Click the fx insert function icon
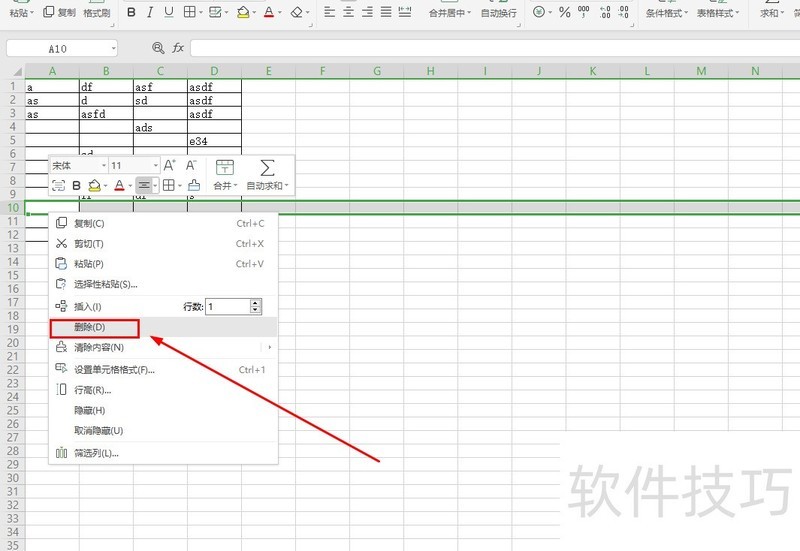 tap(178, 48)
